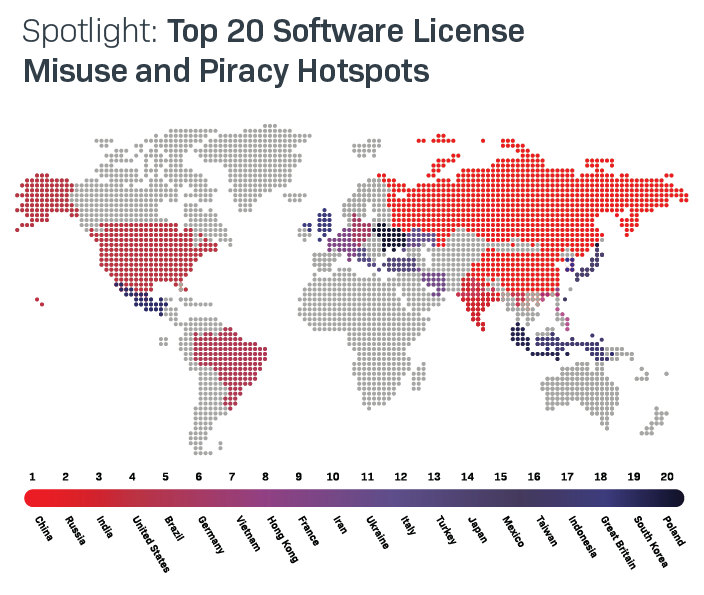This screenshot has width=704, height=595.
Task: Click rank number 1 above the gradient
Action: pyautogui.click(x=32, y=476)
